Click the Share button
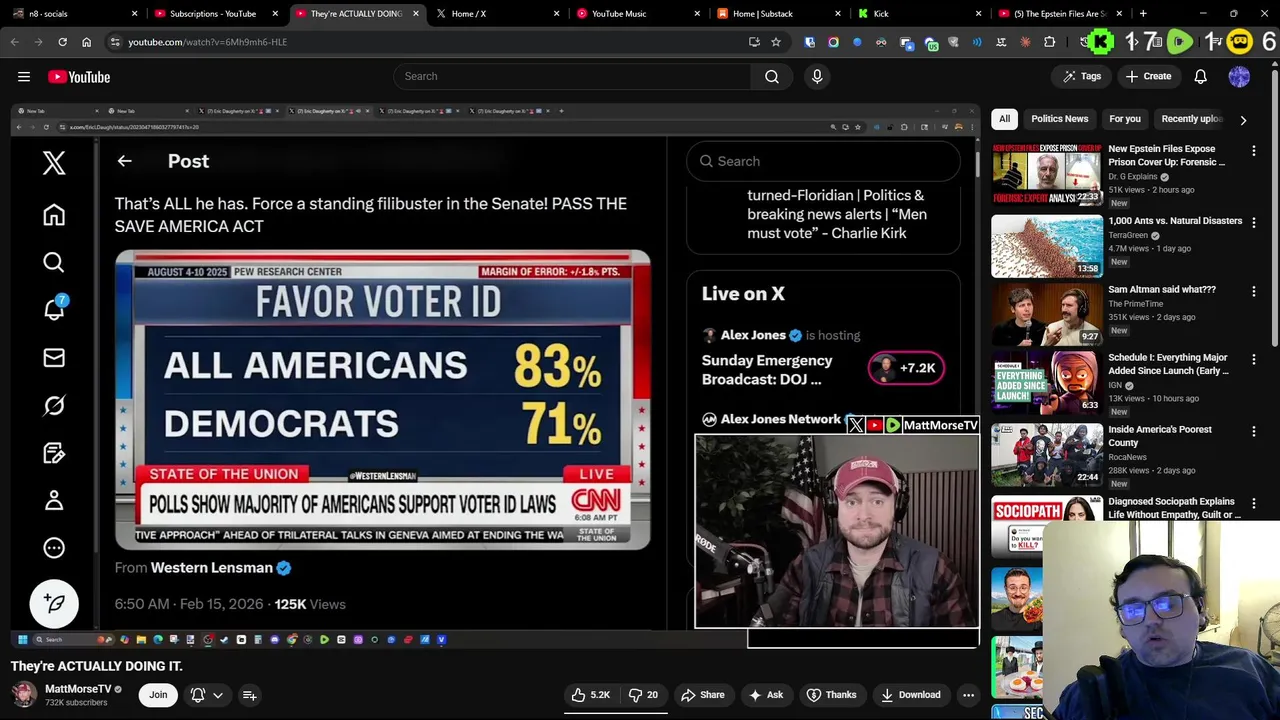Screen dimensions: 1280x720 point(703,695)
